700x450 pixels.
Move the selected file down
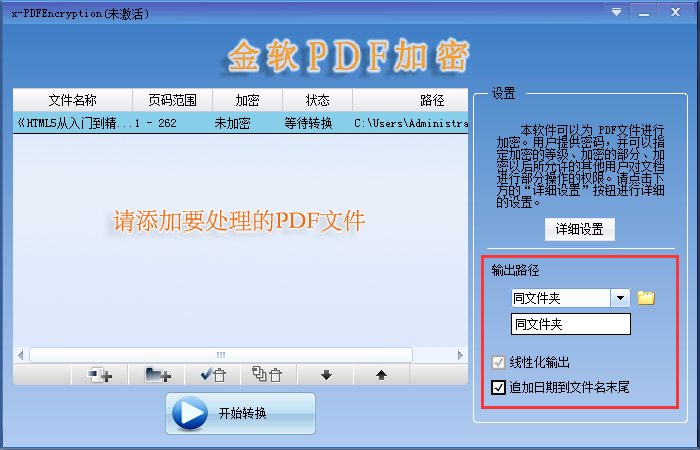326,375
